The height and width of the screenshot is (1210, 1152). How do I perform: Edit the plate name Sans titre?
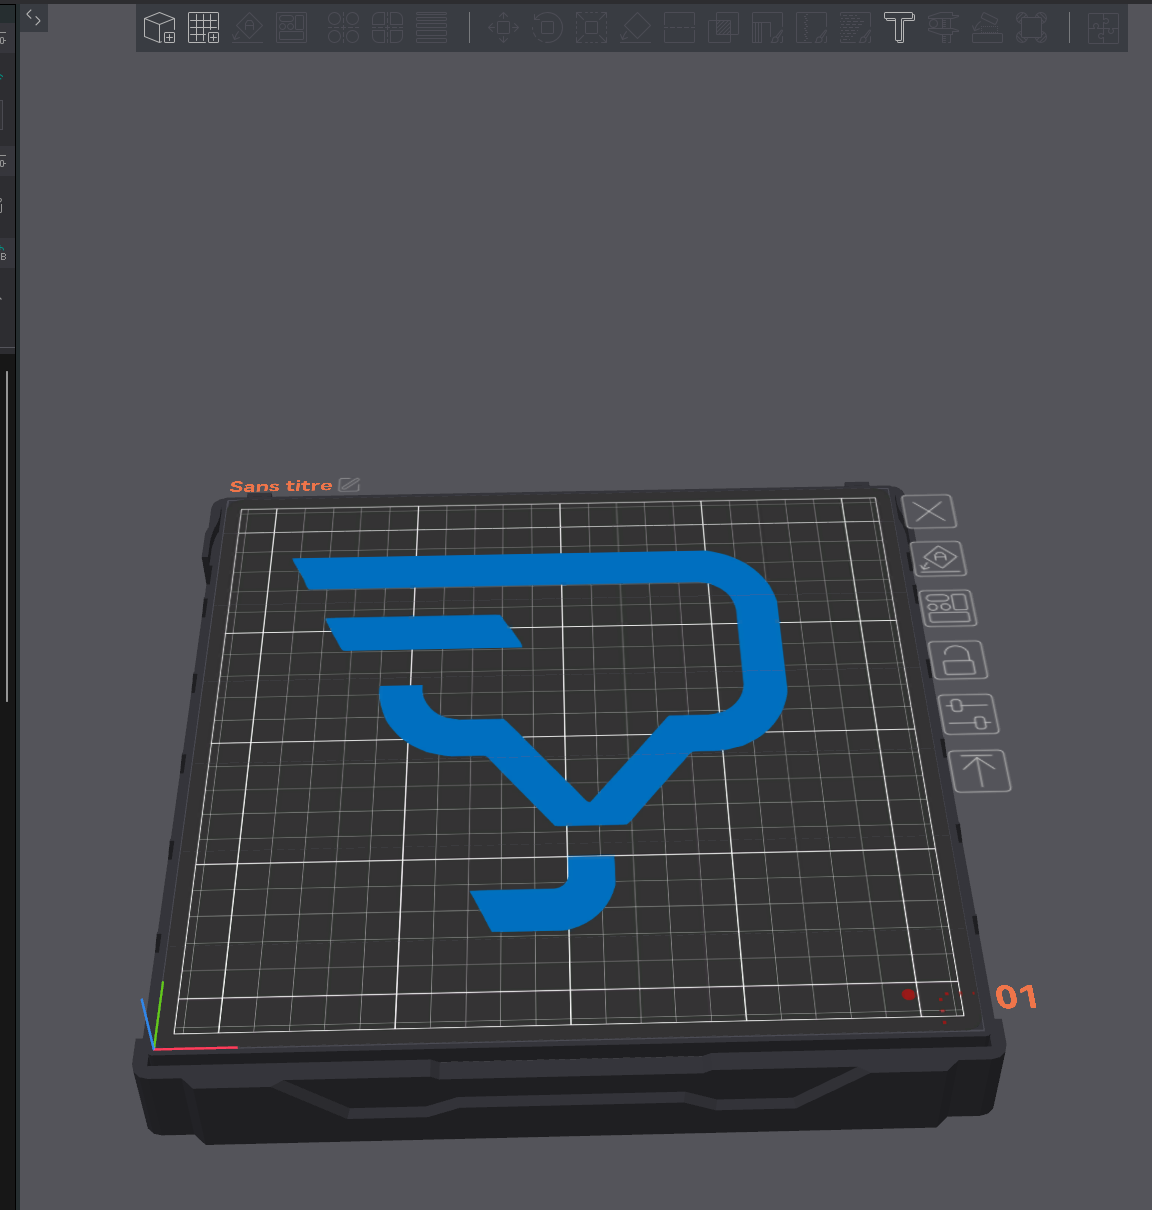[x=349, y=485]
